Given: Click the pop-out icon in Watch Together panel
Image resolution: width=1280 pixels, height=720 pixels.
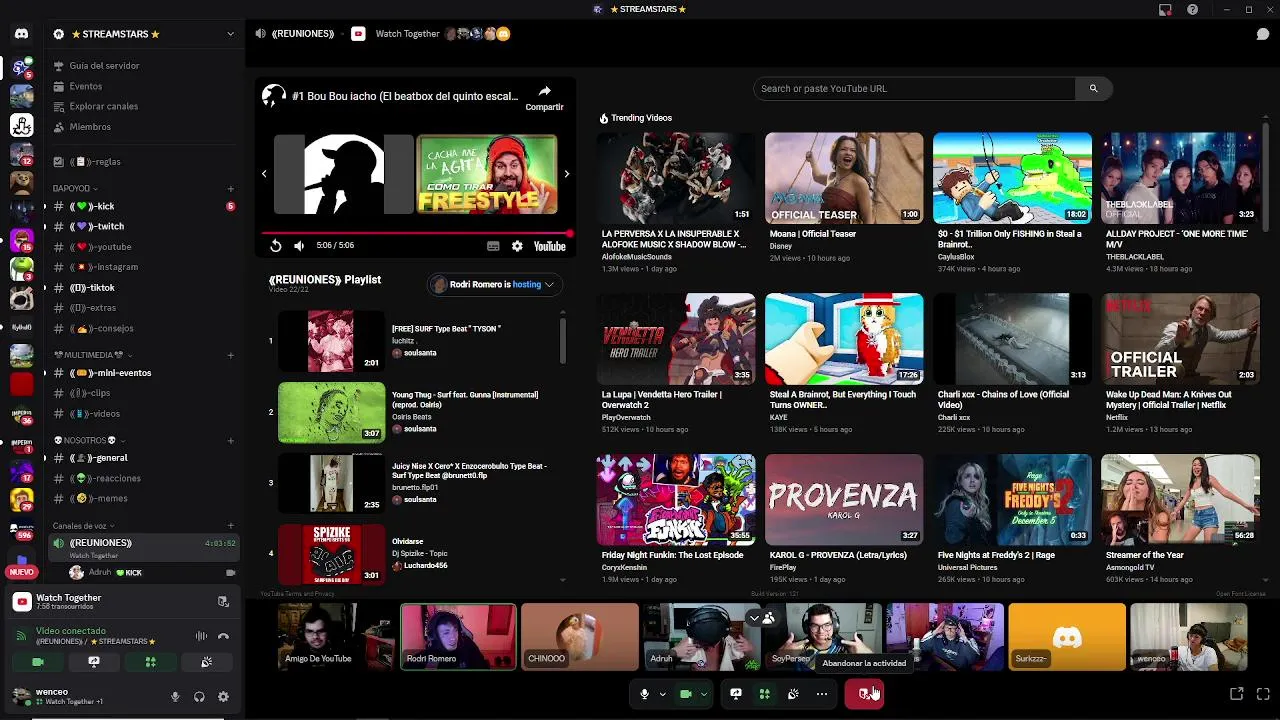Looking at the screenshot, I should point(223,601).
